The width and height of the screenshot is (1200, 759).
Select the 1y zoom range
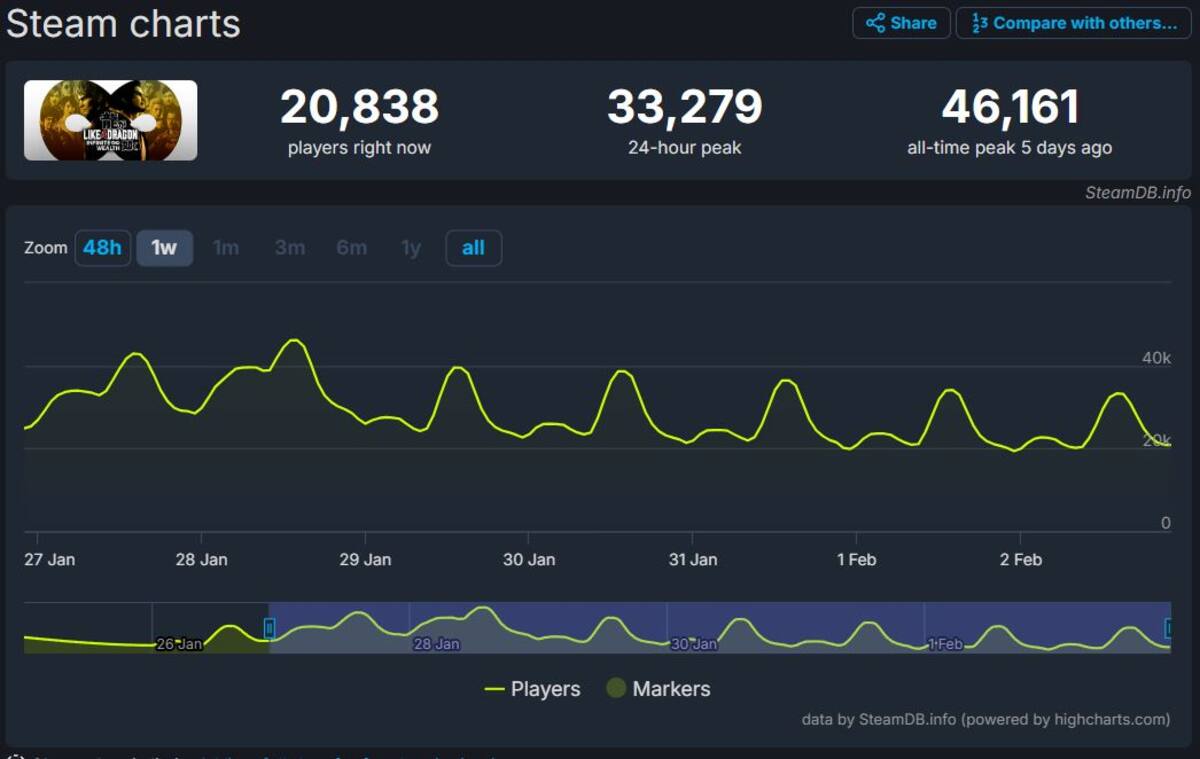411,248
